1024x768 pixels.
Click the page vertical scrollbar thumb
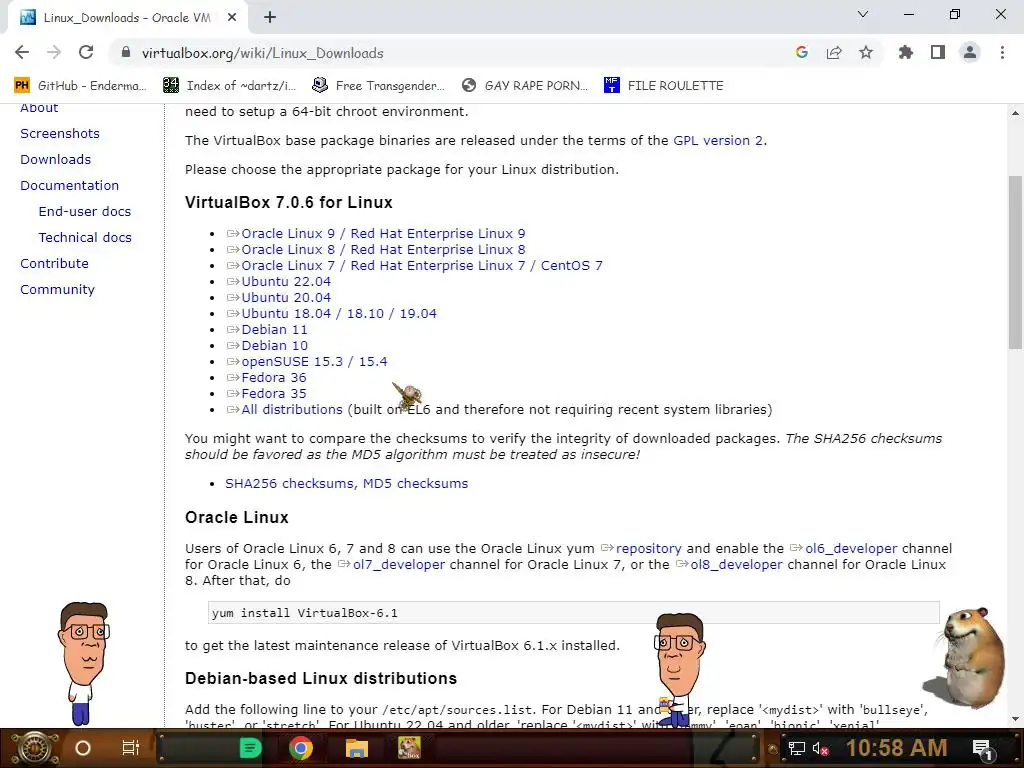coord(1016,263)
